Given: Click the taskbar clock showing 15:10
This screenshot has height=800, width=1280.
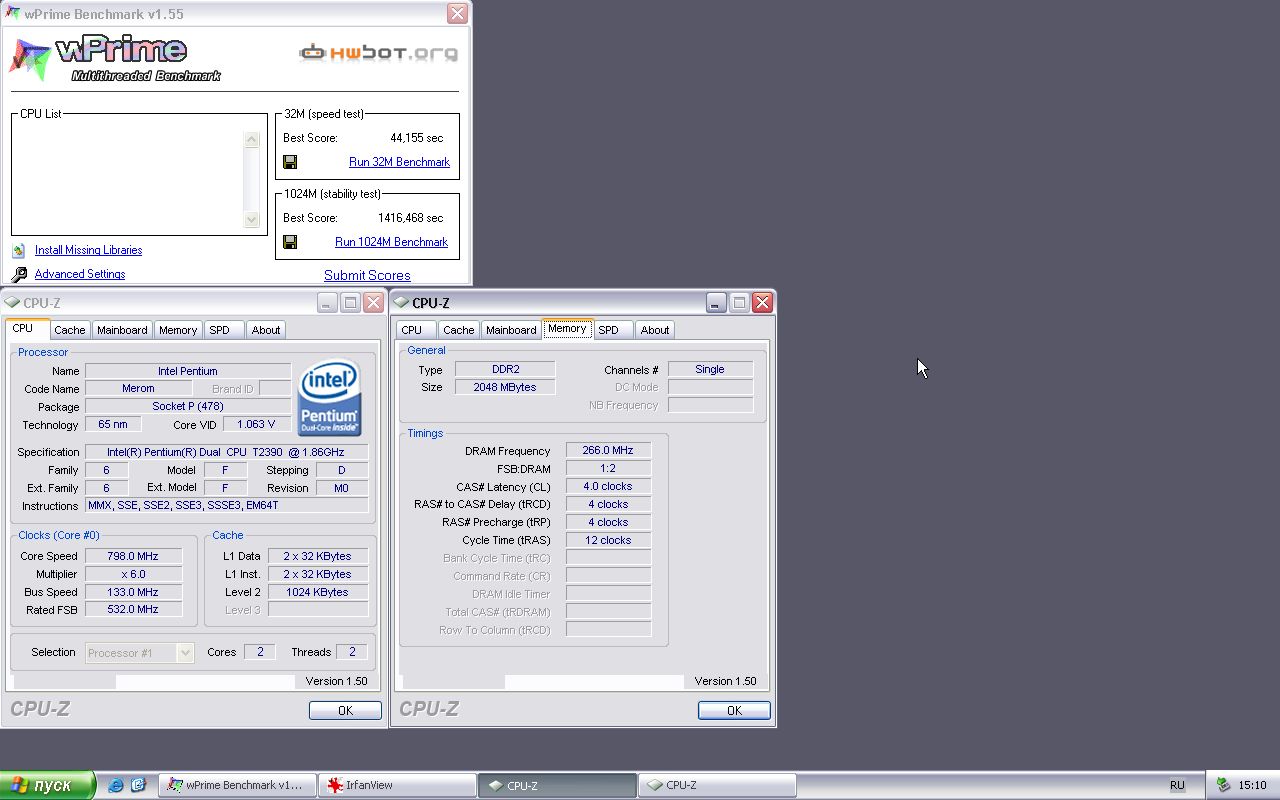Looking at the screenshot, I should click(x=1252, y=785).
